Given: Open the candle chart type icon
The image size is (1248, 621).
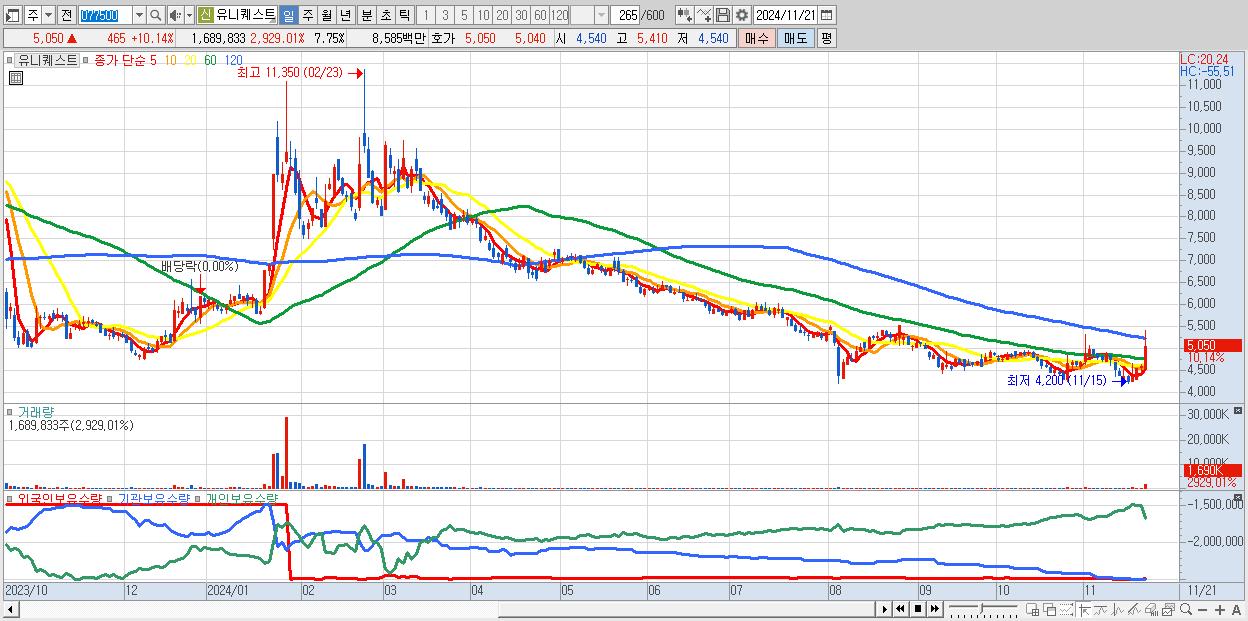Looking at the screenshot, I should [683, 15].
